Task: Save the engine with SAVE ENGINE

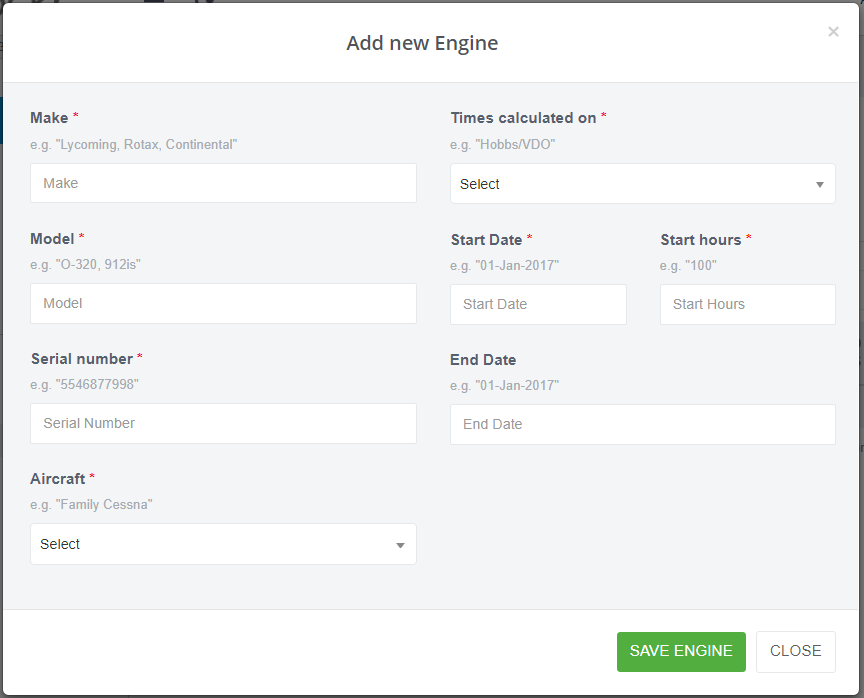Action: pos(681,652)
